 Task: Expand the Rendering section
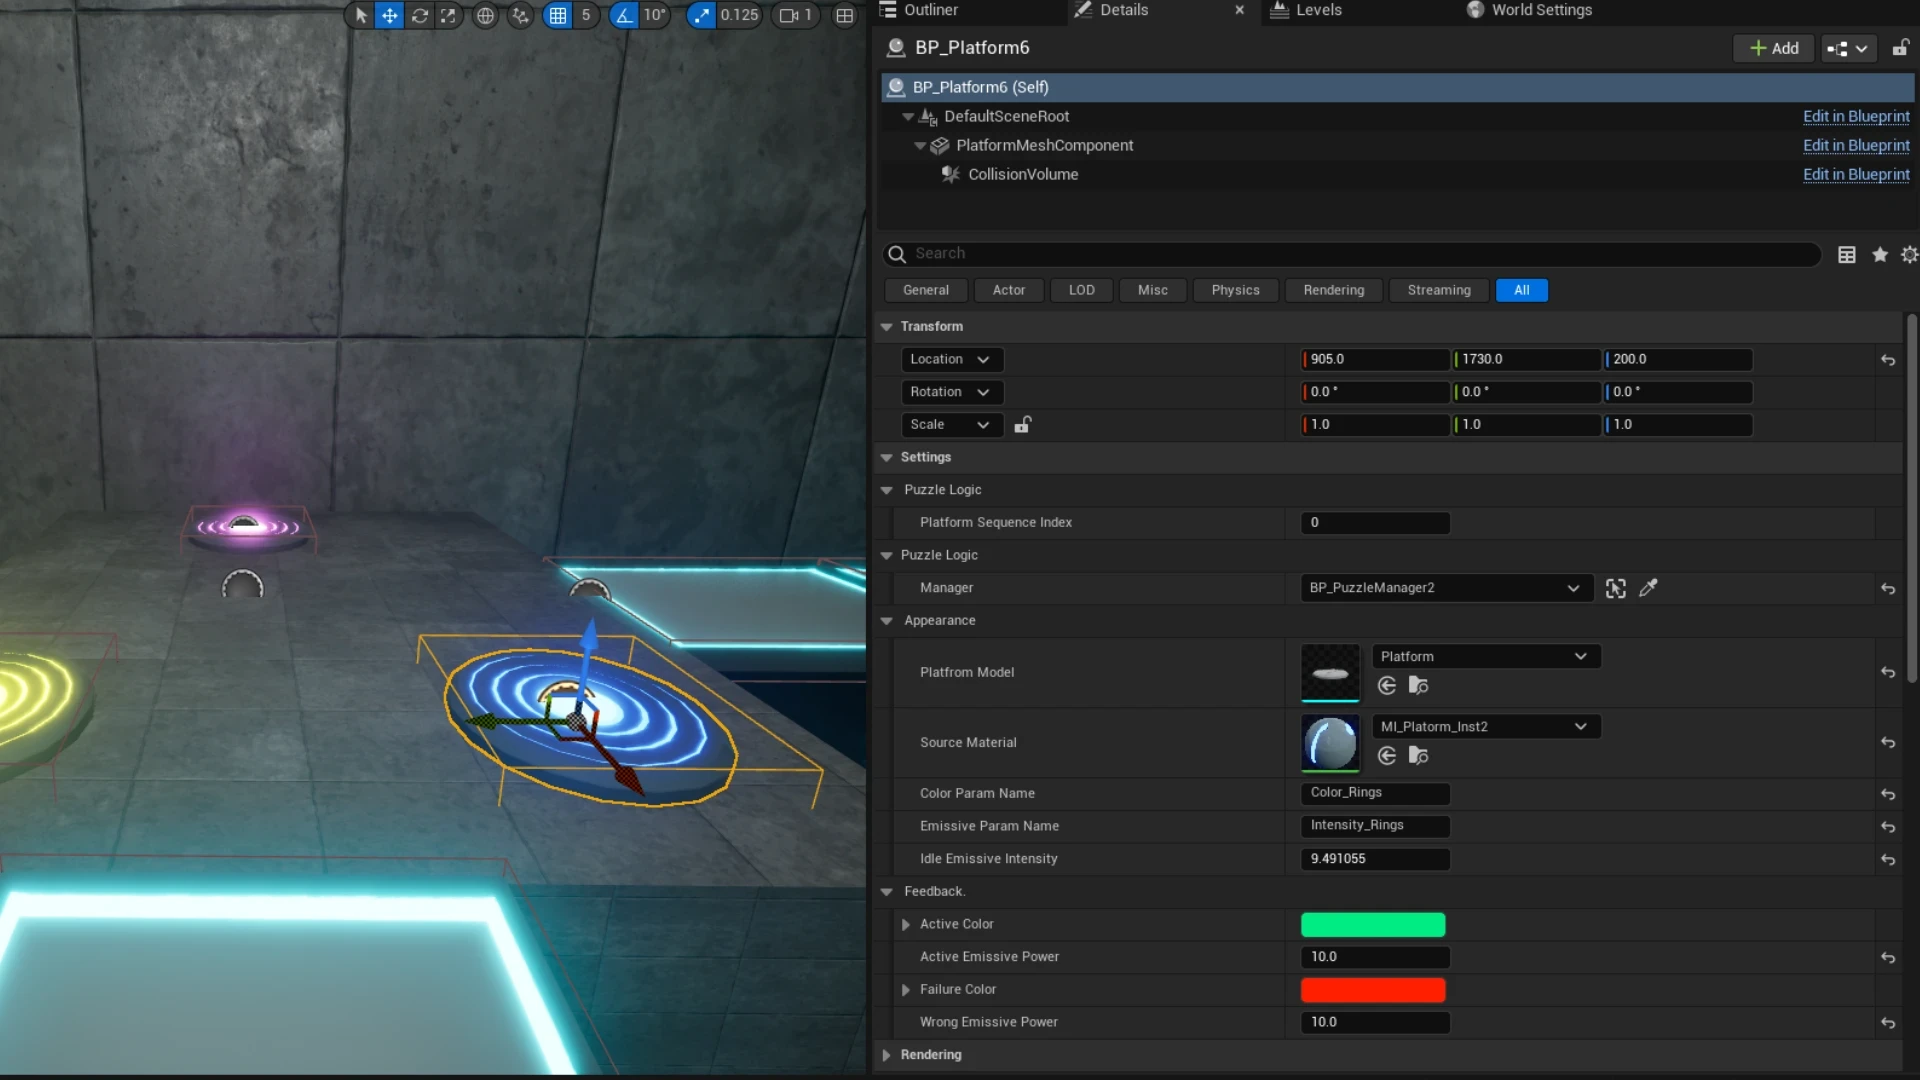point(886,1055)
